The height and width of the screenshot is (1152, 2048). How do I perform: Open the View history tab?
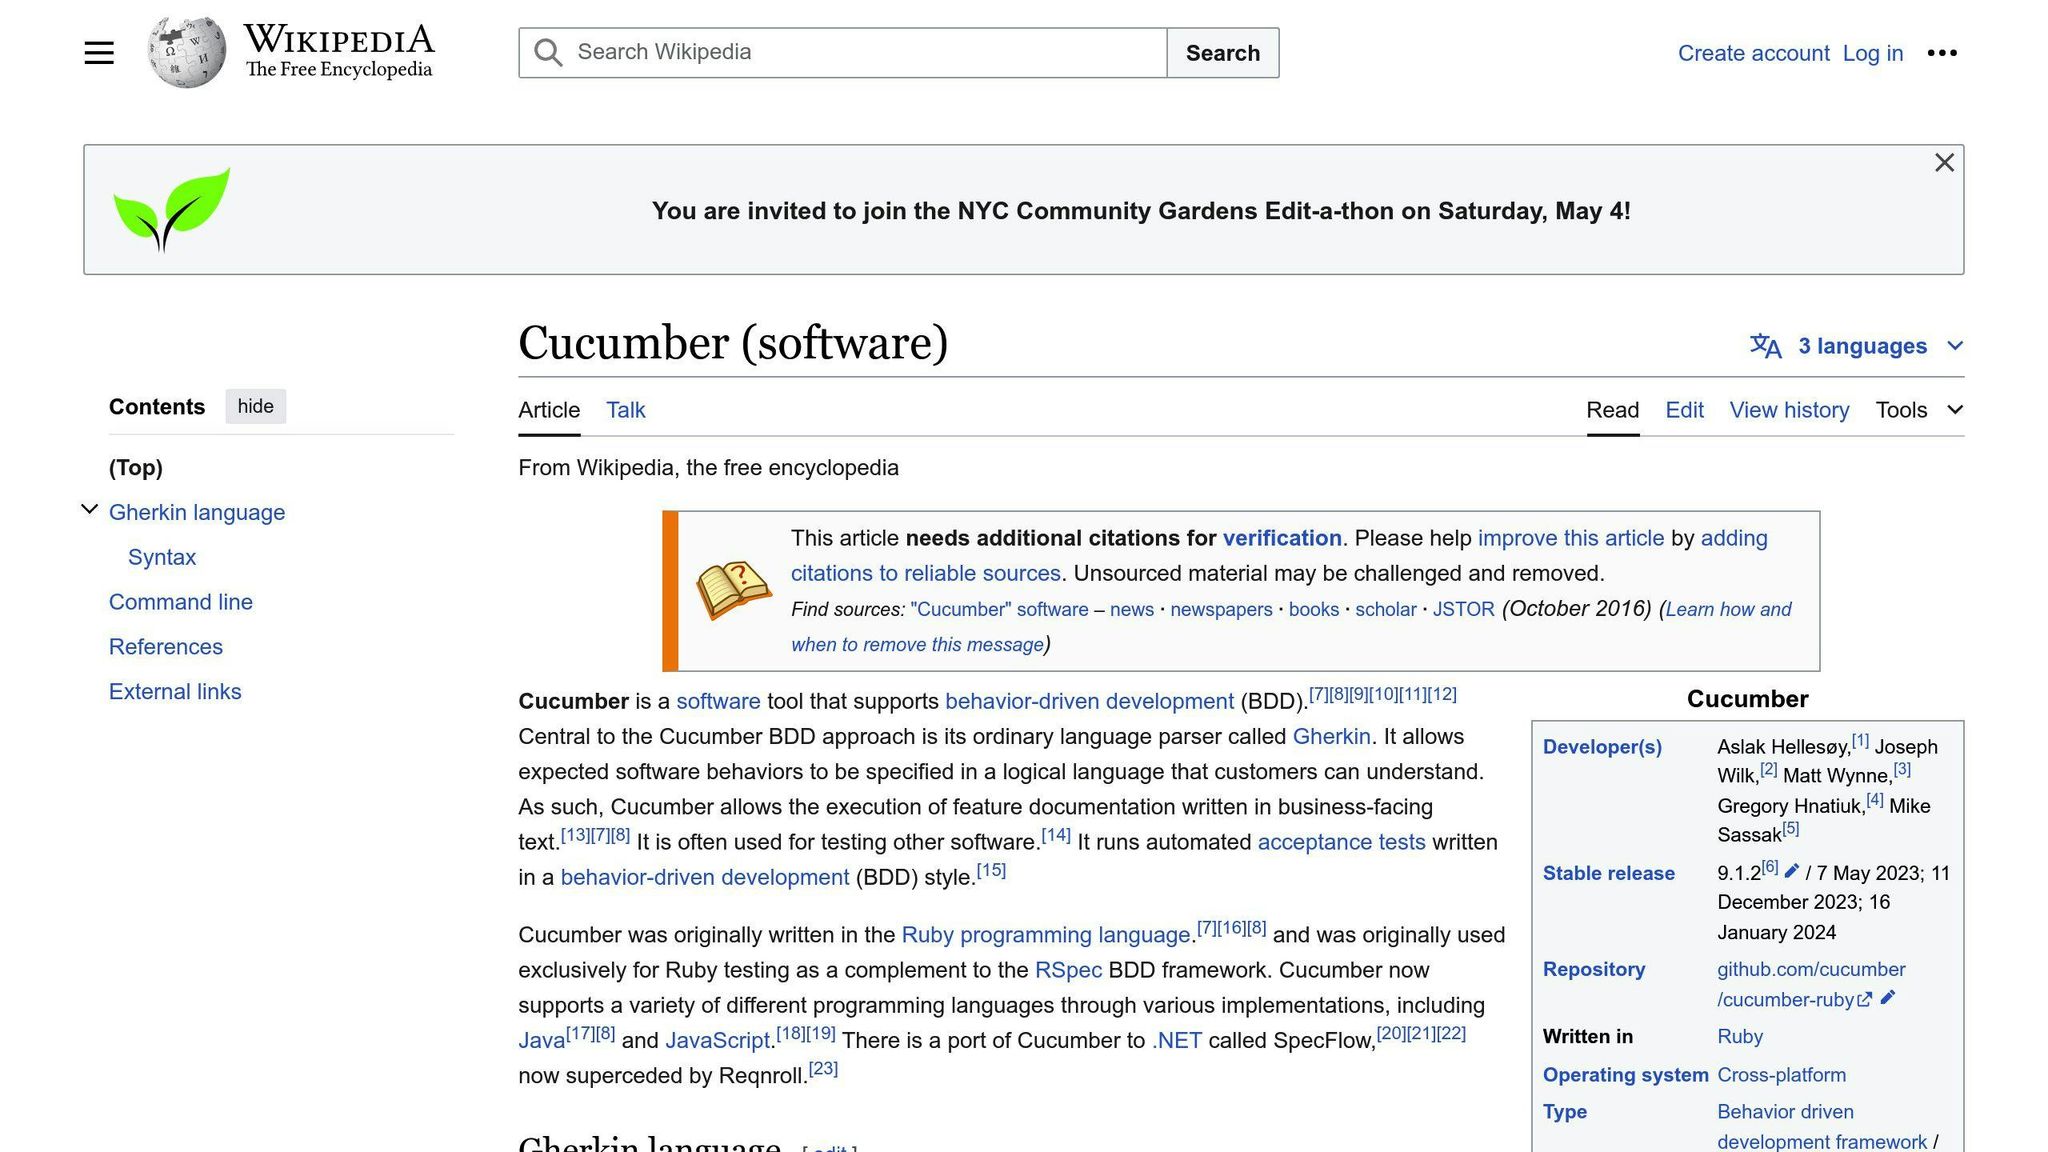1789,410
